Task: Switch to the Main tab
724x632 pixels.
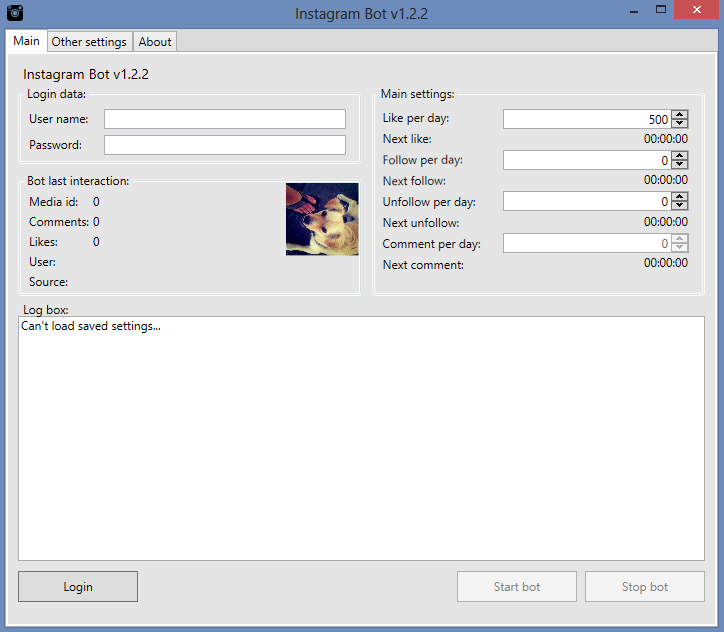Action: (26, 41)
